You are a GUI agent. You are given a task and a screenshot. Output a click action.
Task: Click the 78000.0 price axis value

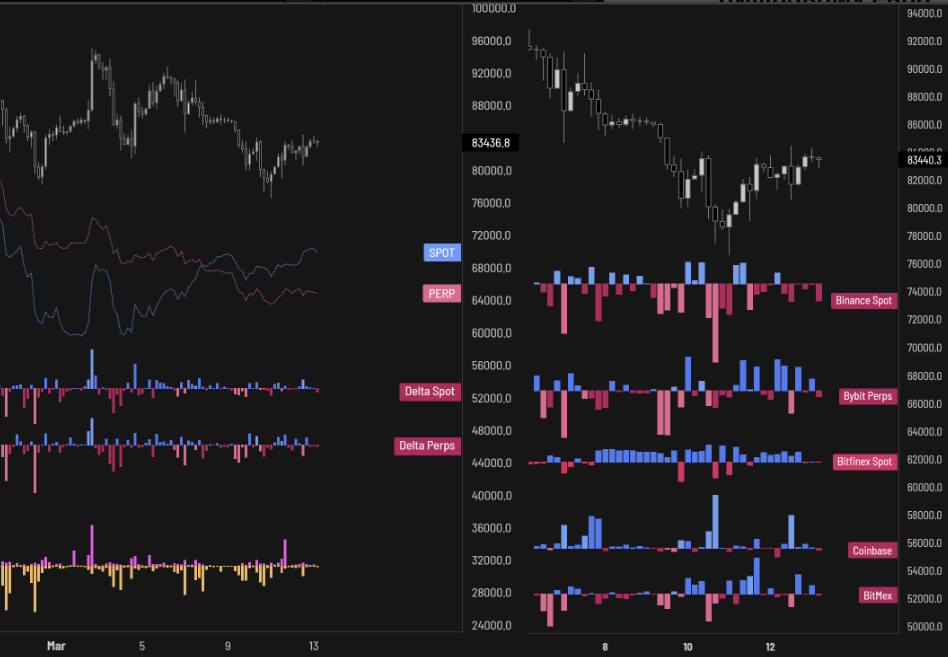pyautogui.click(x=924, y=236)
